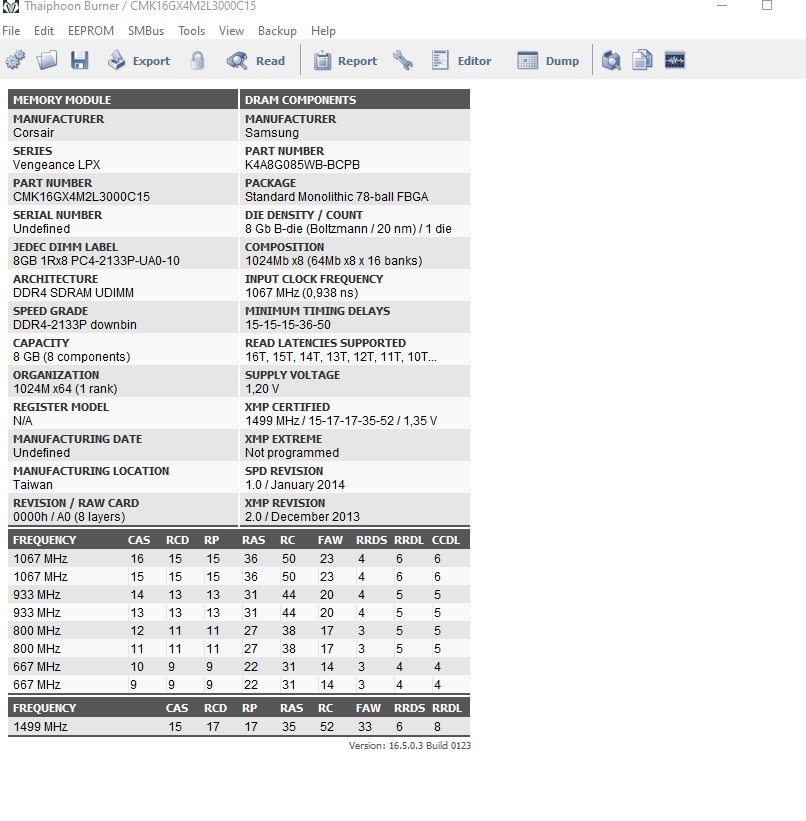Click composition 1024Mb x8 value

334,261
